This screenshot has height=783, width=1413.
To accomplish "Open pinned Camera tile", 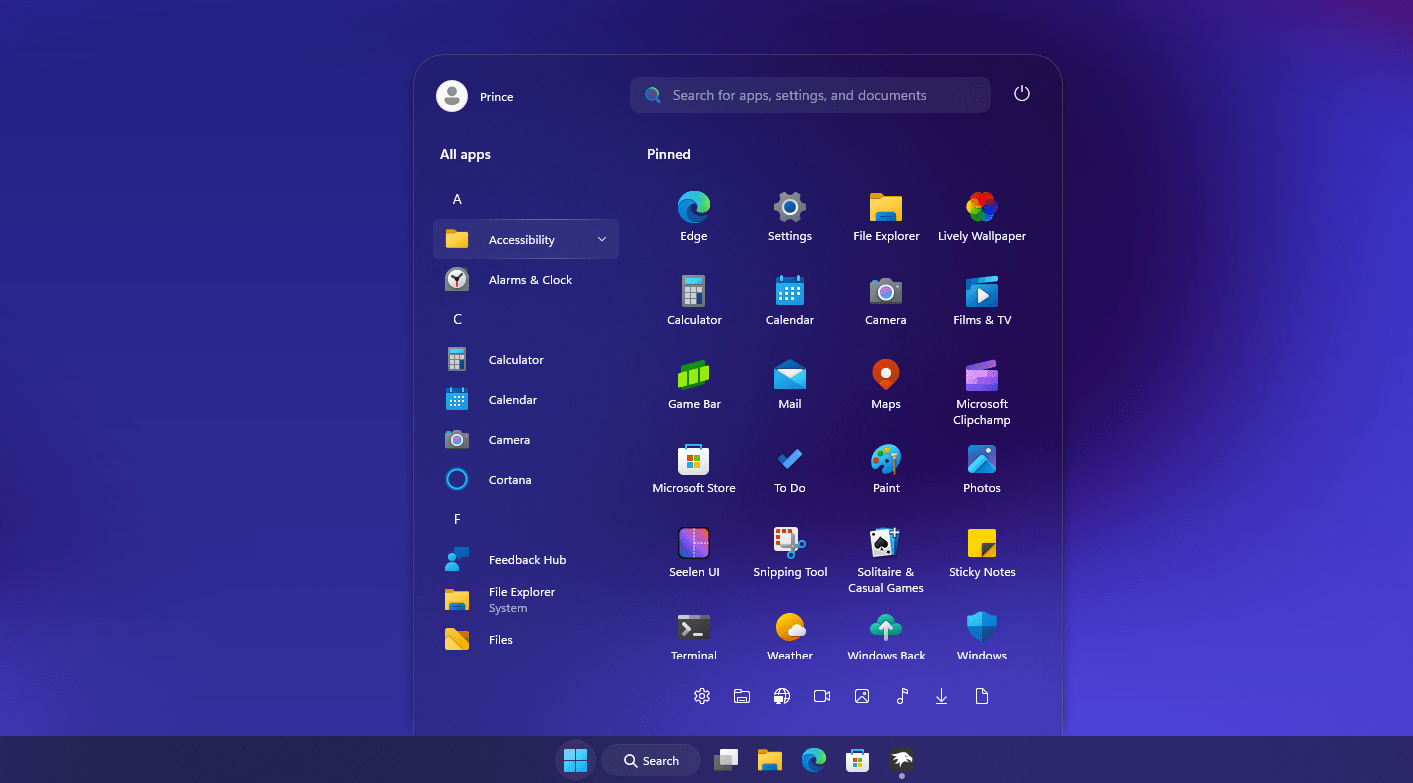I will coord(886,301).
